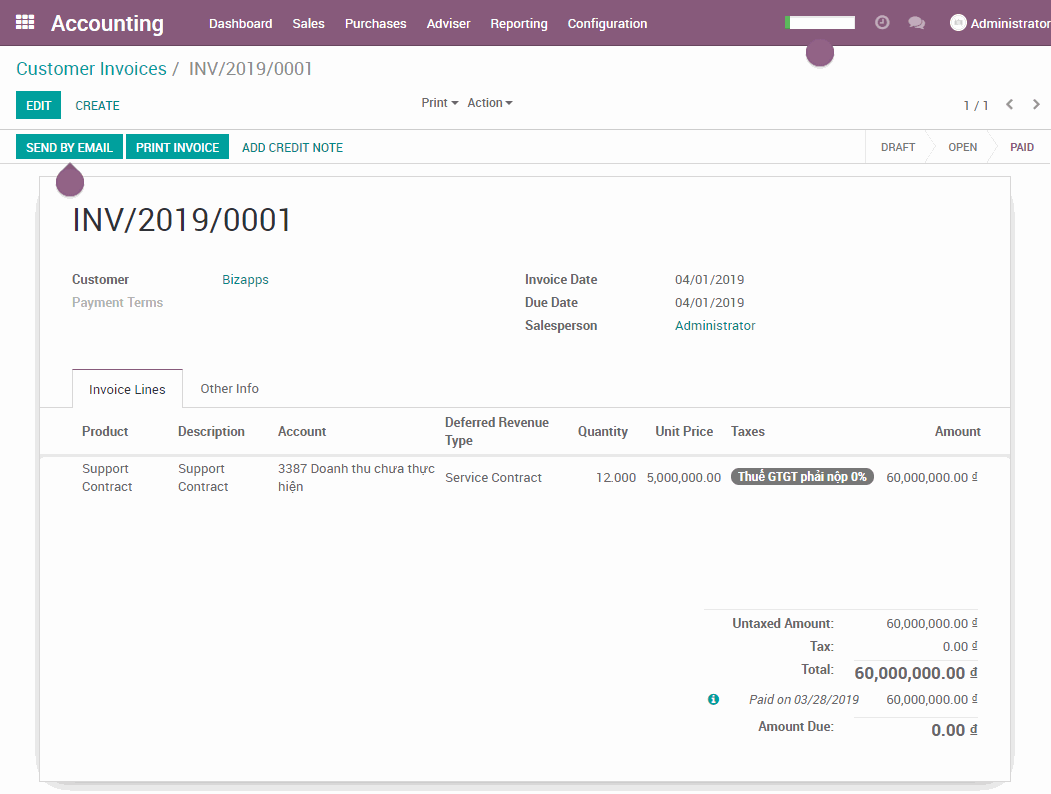The height and width of the screenshot is (794, 1051).
Task: Go to previous record arrow
Action: click(x=1010, y=105)
